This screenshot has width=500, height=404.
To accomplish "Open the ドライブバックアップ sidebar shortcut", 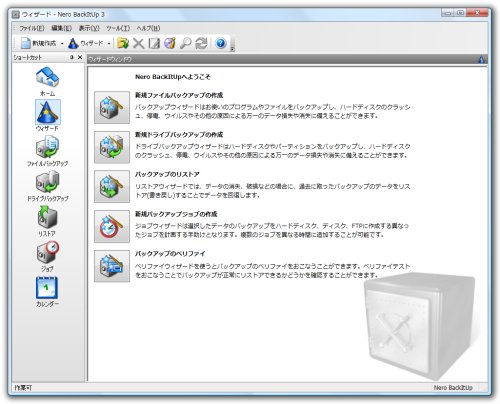I will click(47, 186).
